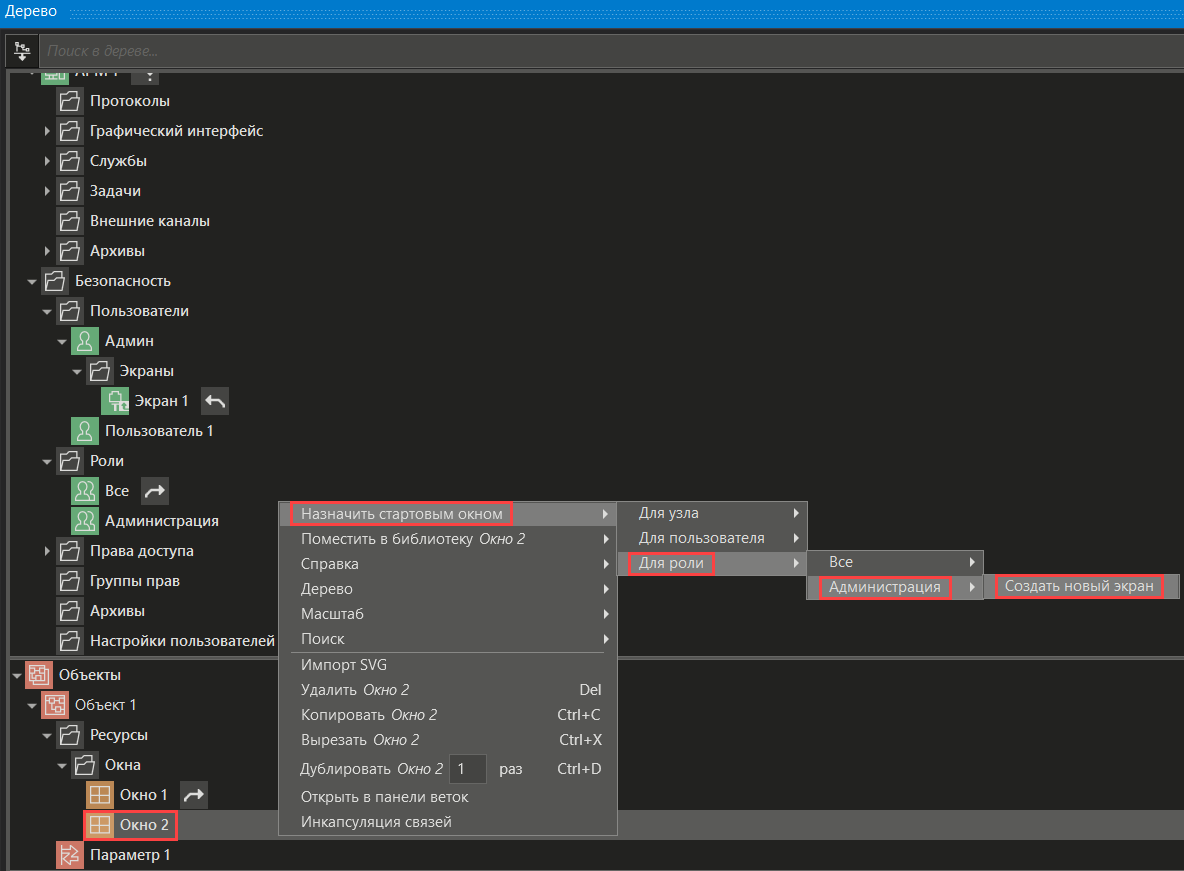1184x871 pixels.
Task: Click the Объект 1 object icon
Action: pyautogui.click(x=54, y=705)
